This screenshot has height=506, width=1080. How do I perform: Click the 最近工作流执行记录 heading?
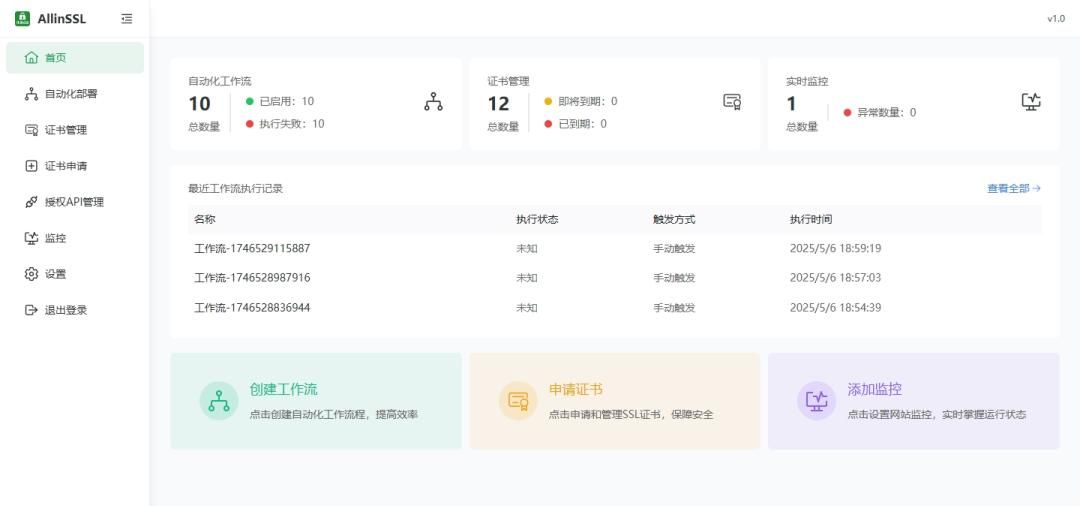(x=236, y=189)
